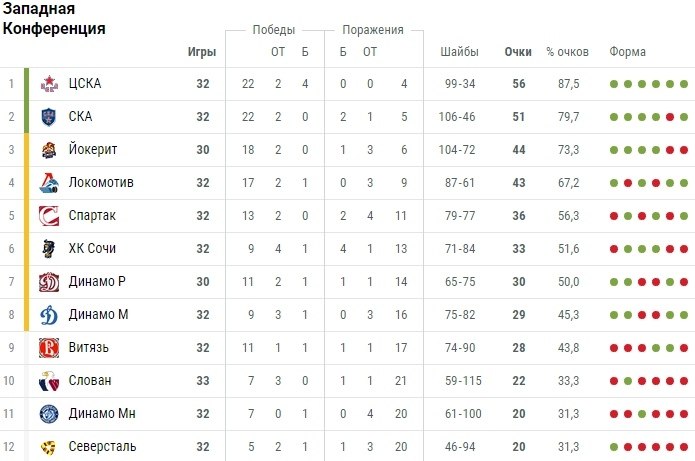Click the first red form dot for Спартак

coord(614,216)
